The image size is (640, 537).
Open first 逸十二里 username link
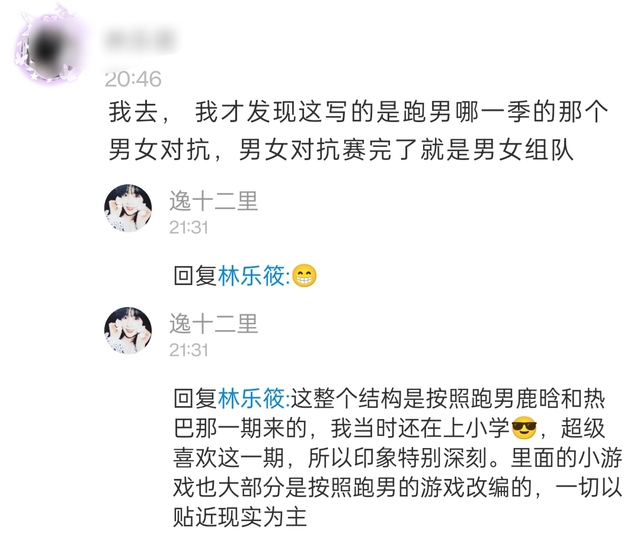click(x=214, y=201)
